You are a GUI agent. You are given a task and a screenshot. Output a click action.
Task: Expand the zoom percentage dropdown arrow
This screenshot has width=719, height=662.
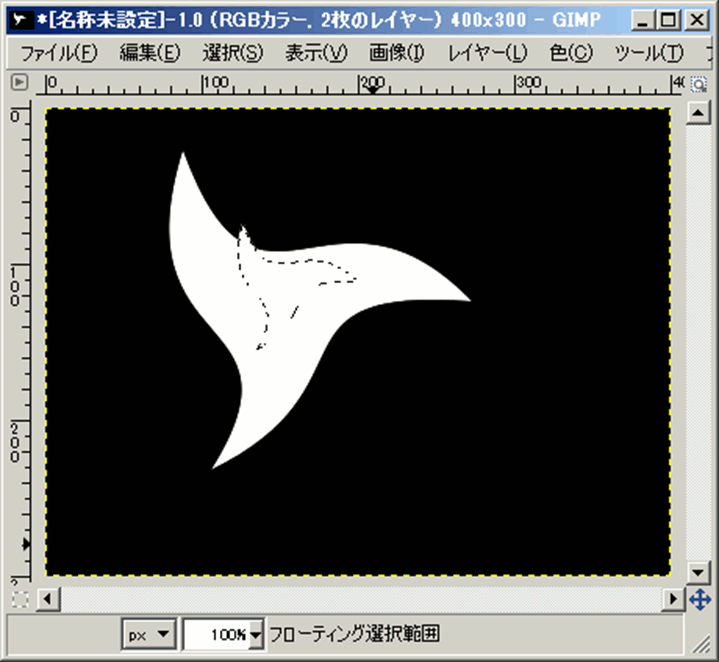[256, 634]
